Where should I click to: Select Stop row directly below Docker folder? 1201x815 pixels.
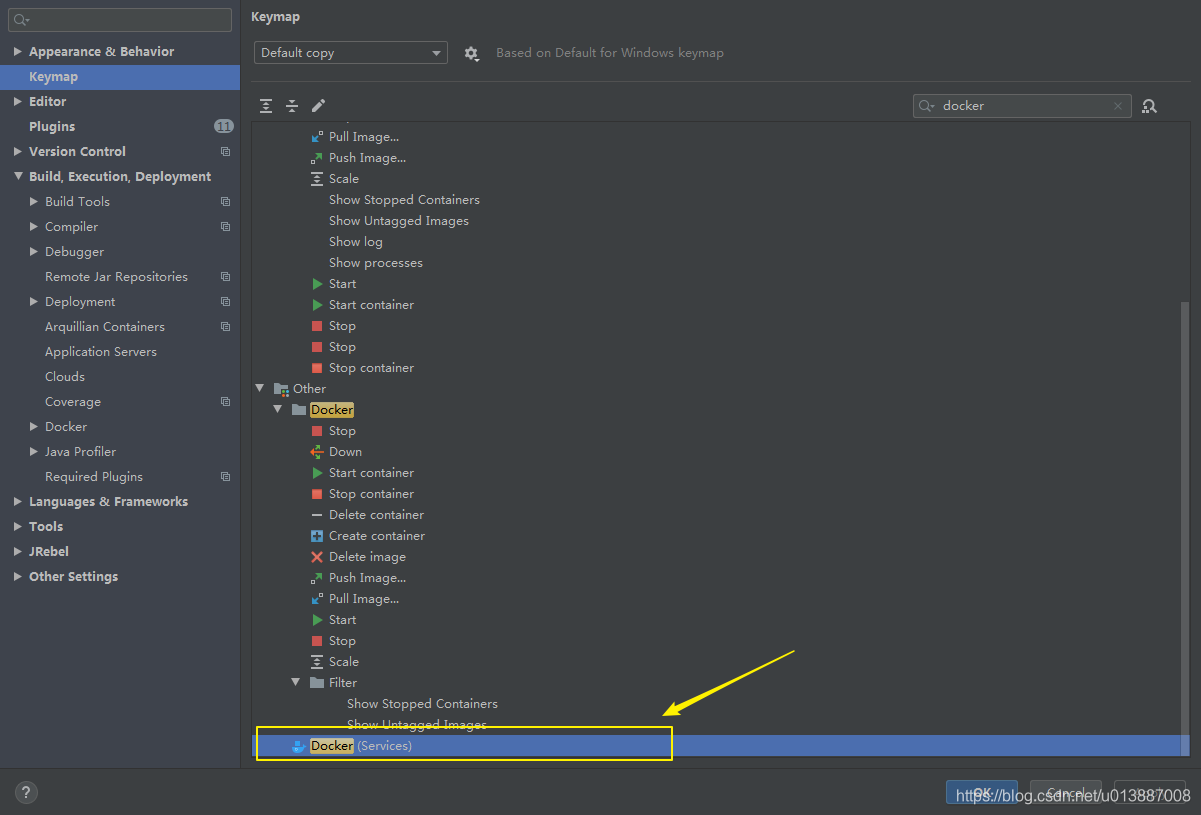[342, 431]
